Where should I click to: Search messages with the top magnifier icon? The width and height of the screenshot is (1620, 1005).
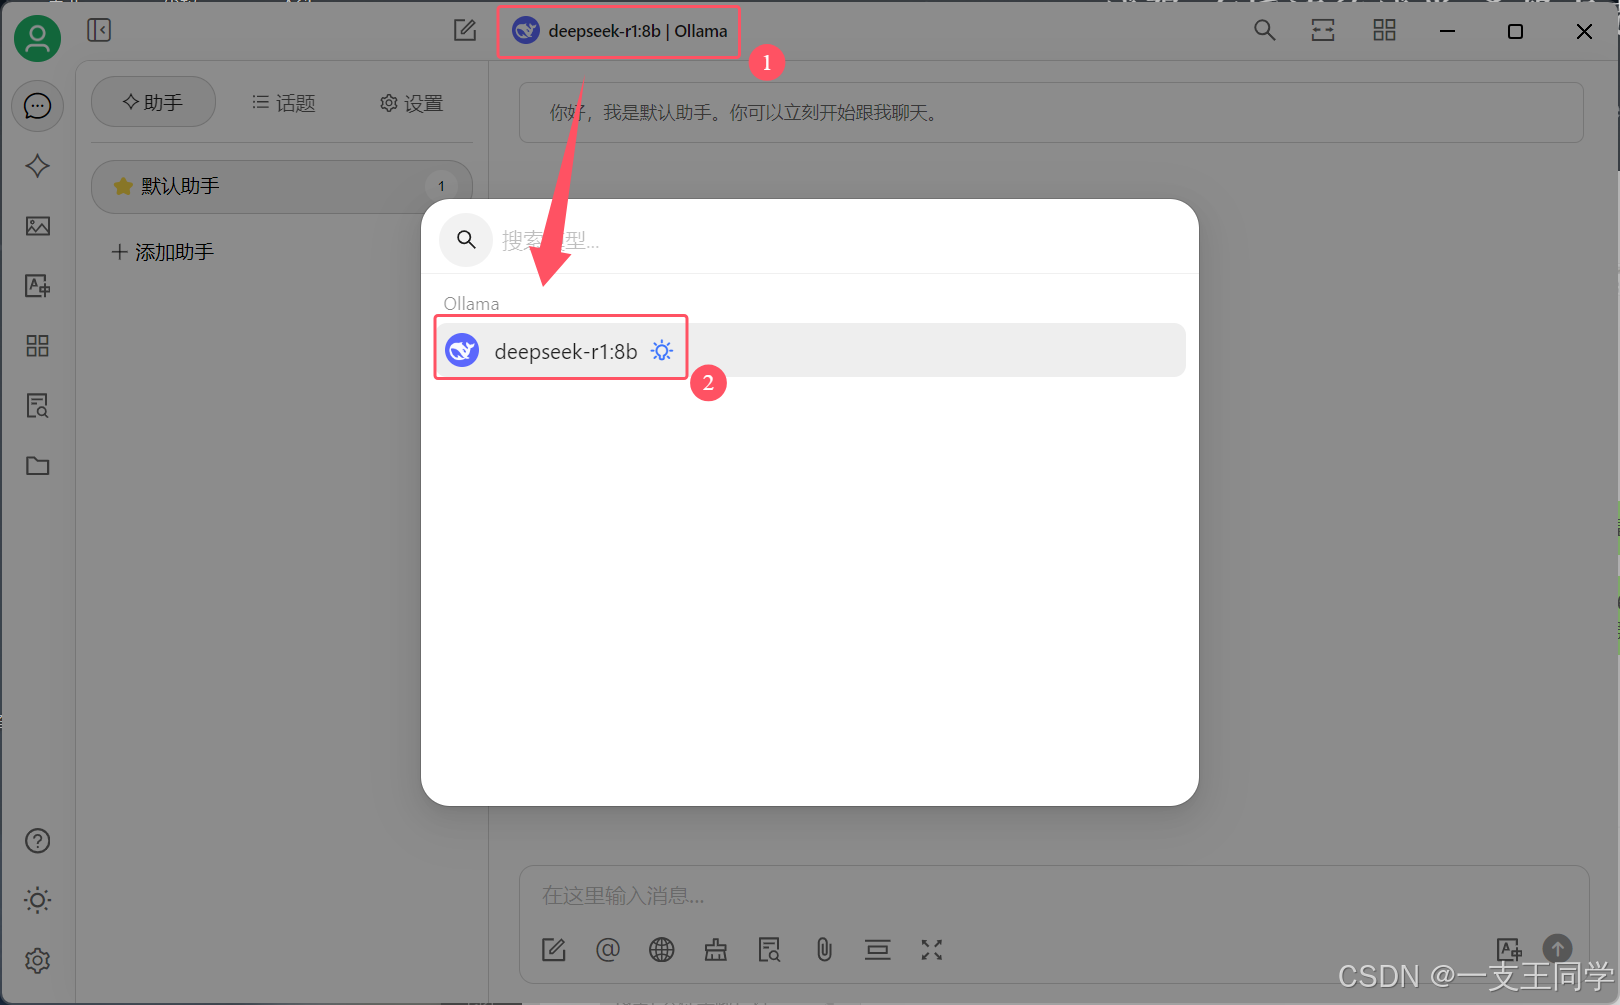pos(1264,31)
